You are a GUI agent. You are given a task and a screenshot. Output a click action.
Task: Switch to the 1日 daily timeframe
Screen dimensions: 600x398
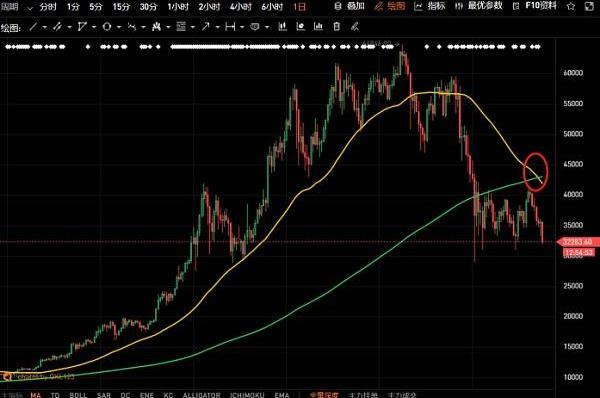(x=300, y=7)
